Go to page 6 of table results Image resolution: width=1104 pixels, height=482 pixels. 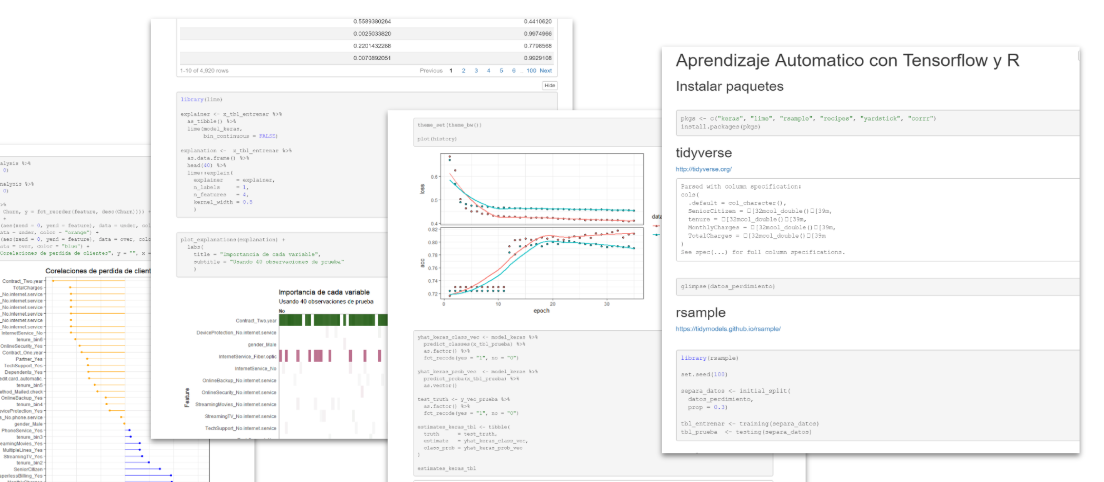[514, 70]
